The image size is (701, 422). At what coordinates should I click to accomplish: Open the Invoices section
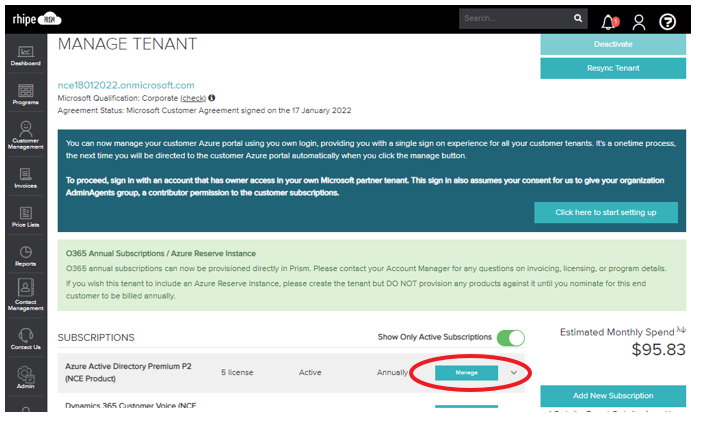[x=25, y=178]
